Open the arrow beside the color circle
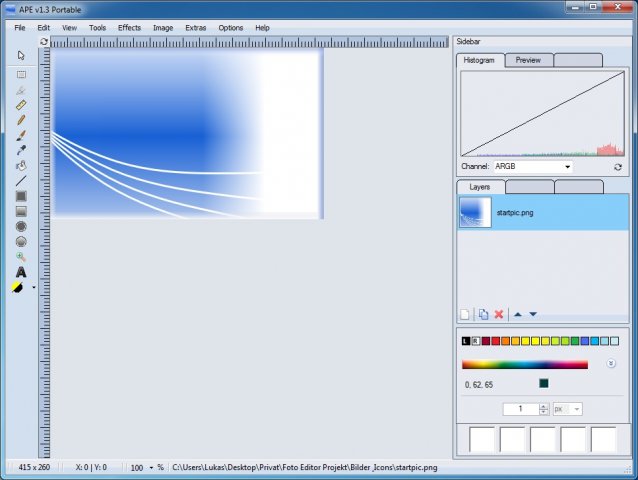Image resolution: width=638 pixels, height=480 pixels. point(34,288)
